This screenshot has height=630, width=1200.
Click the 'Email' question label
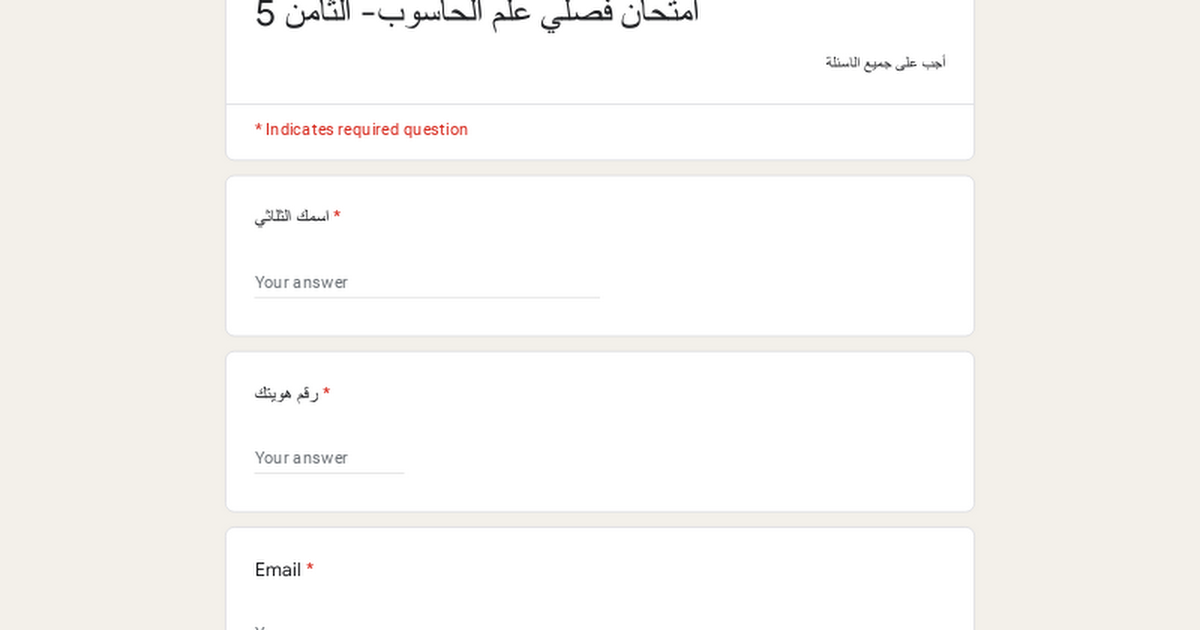(x=278, y=569)
